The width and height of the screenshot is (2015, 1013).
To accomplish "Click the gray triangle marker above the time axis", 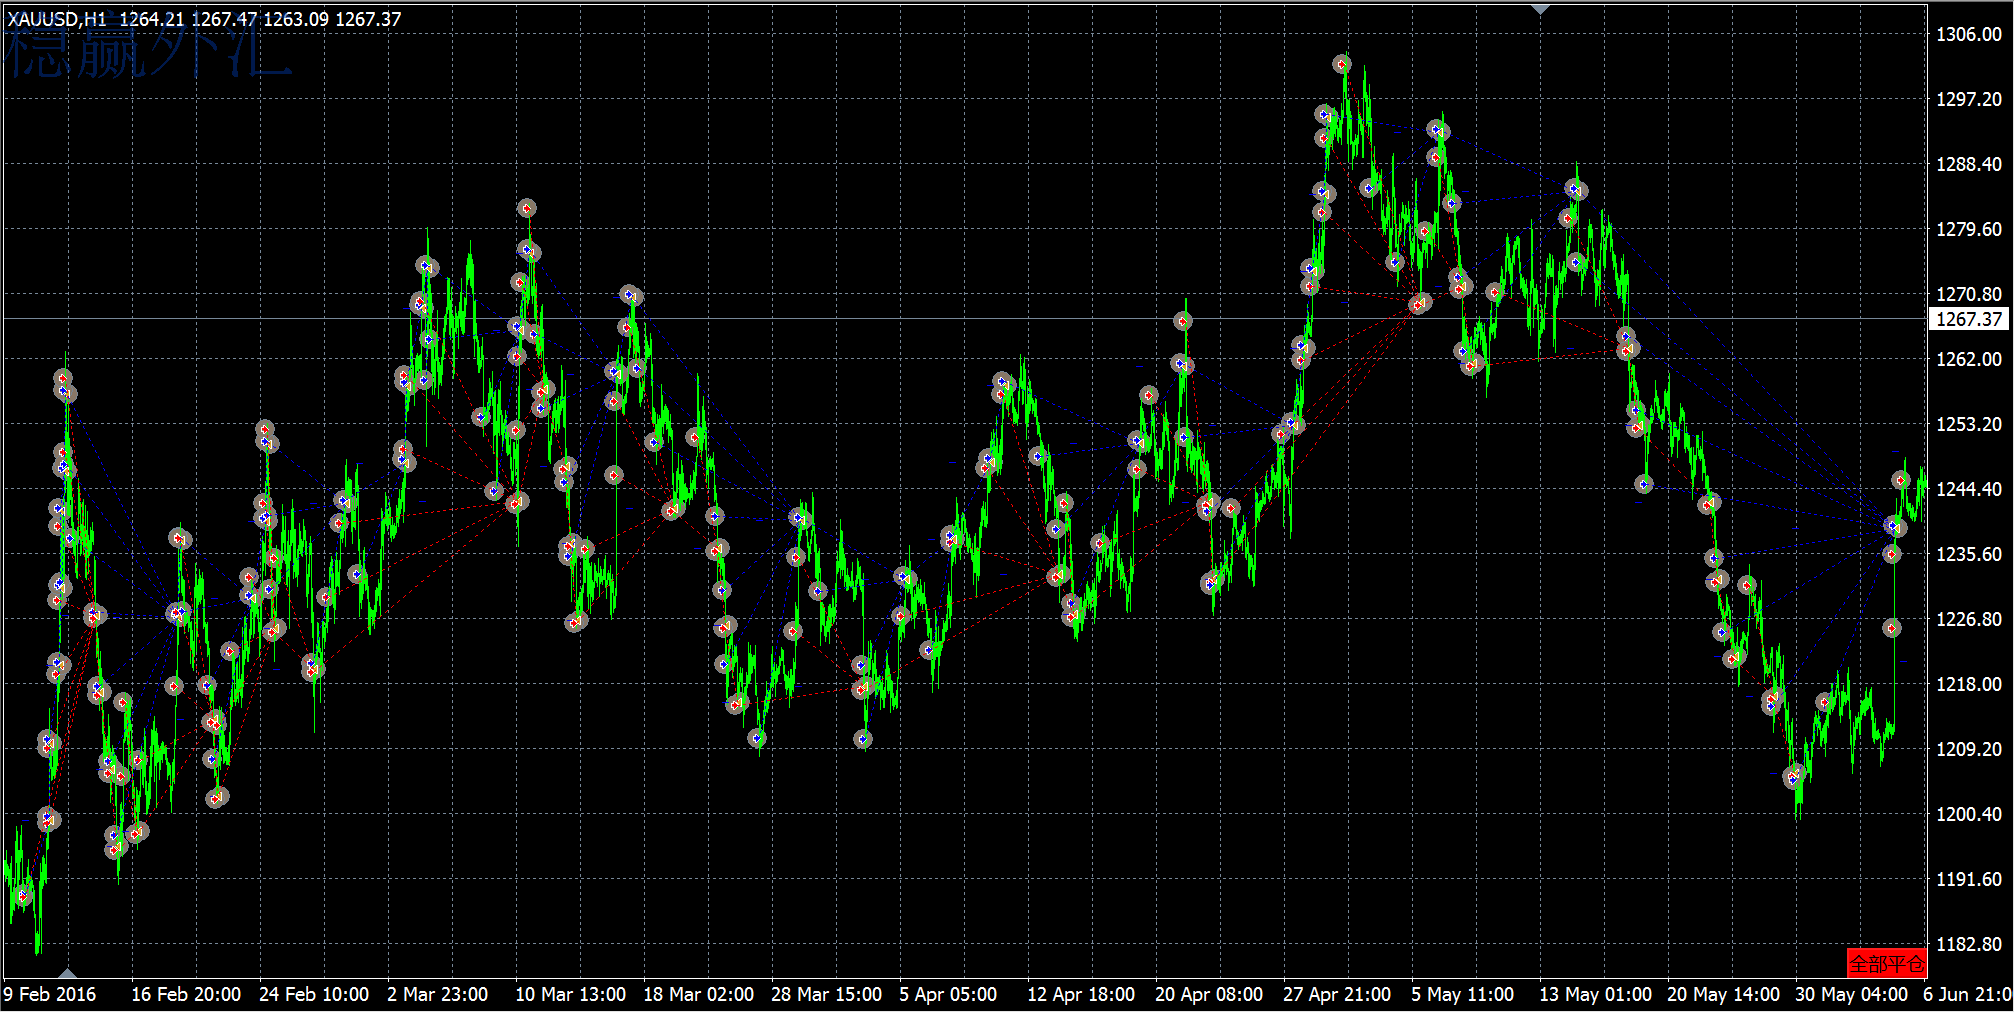I will click(x=67, y=972).
